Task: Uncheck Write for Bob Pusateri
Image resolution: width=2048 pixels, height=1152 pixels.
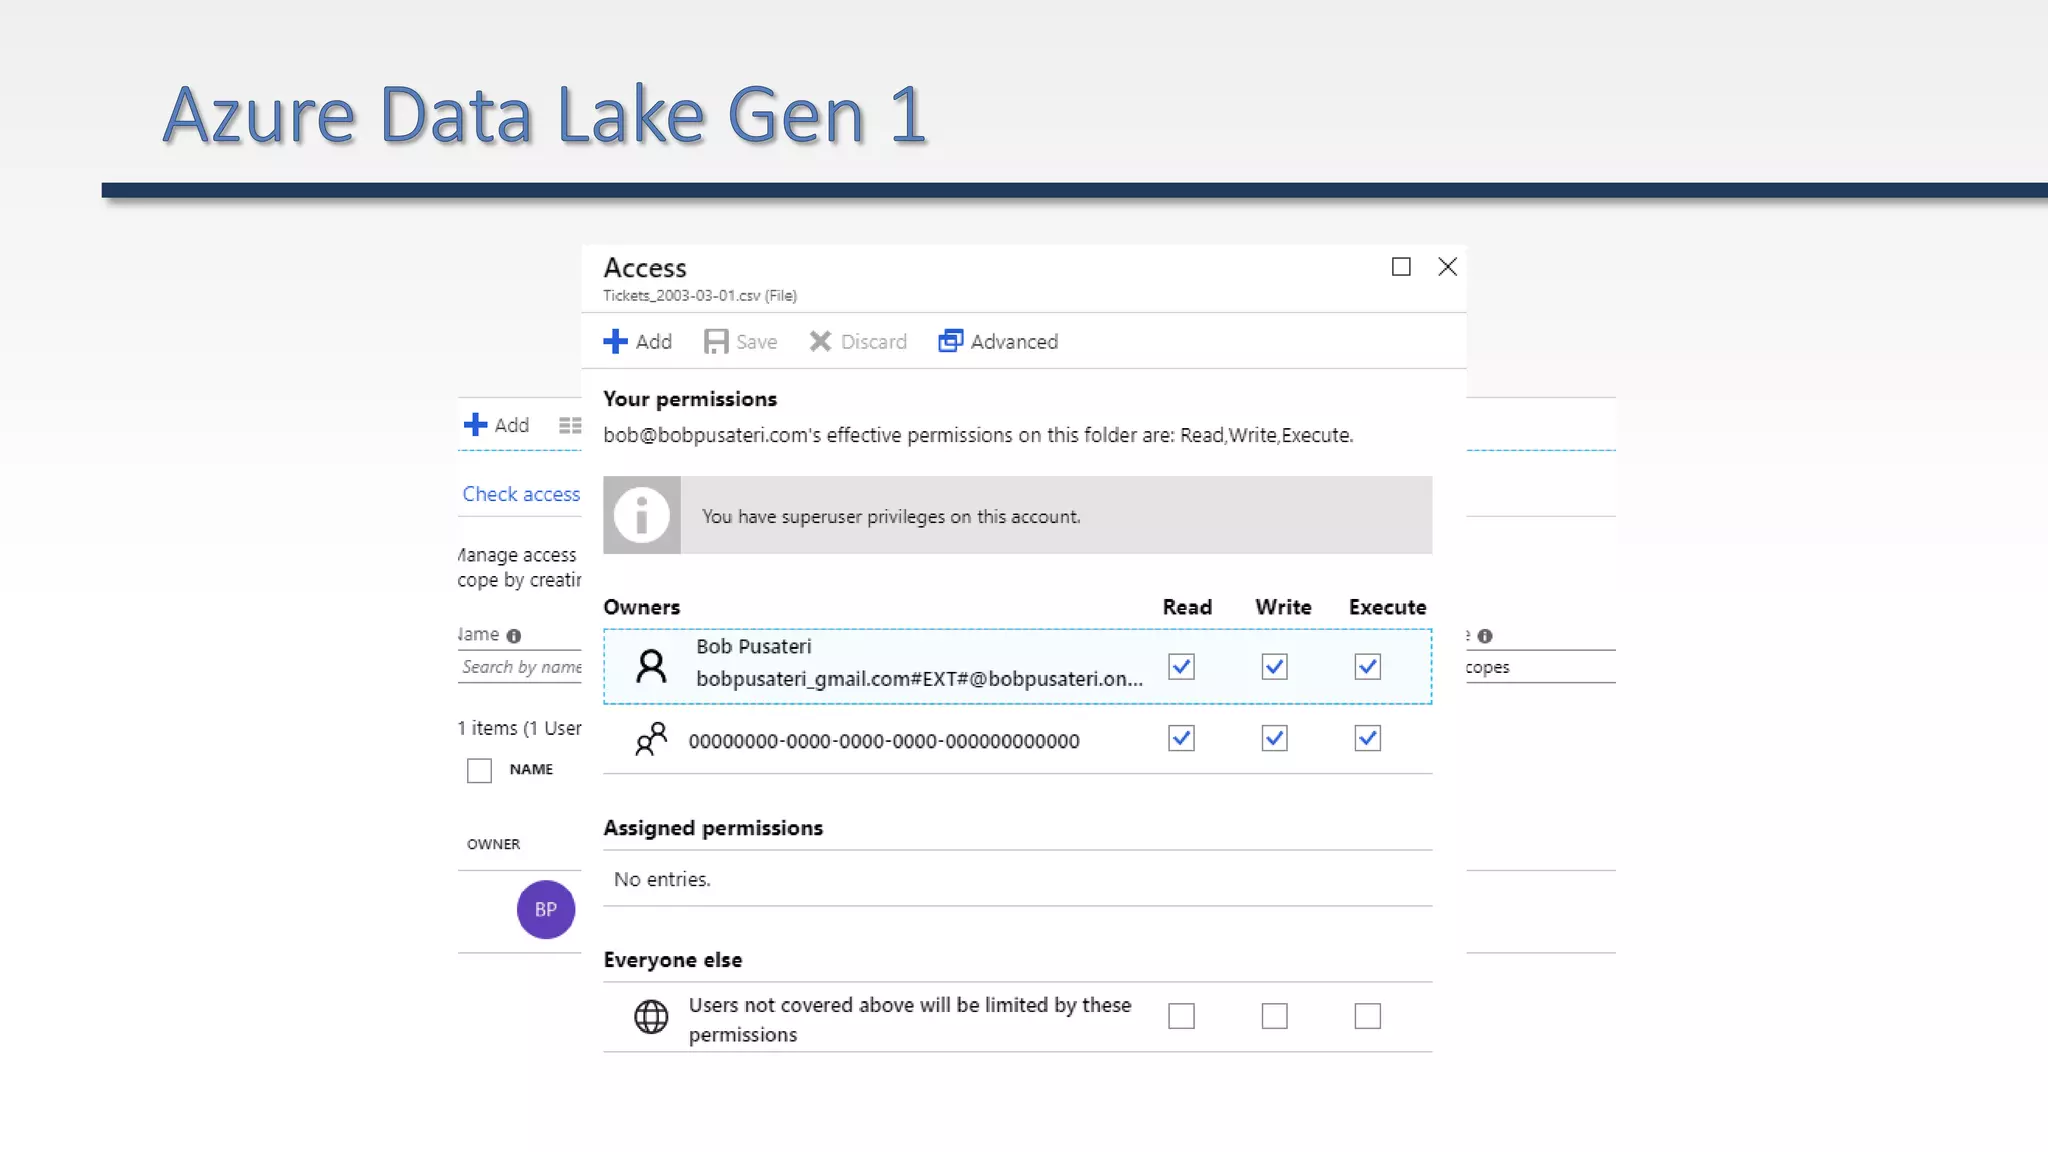Action: [1274, 667]
